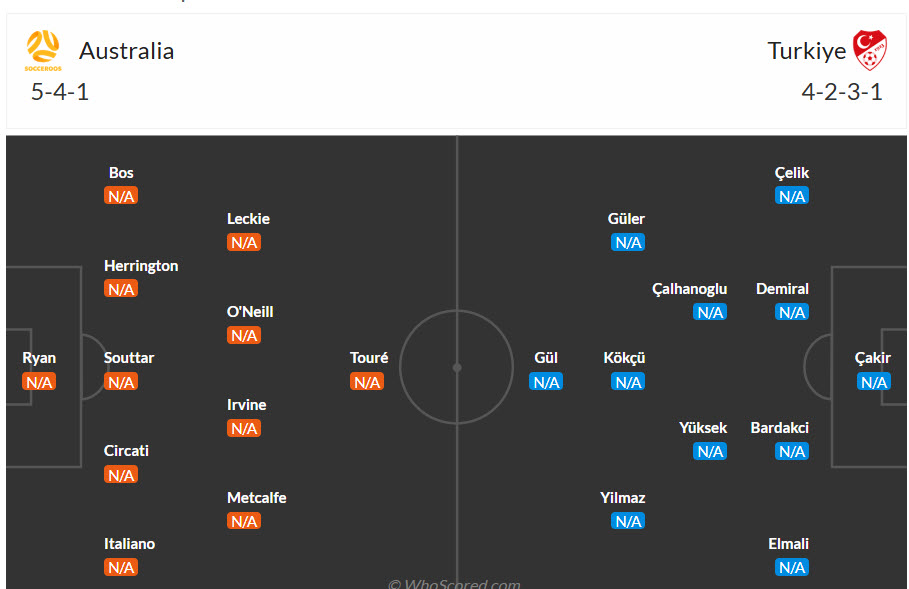Viewport: 909px width, 589px height.
Task: Click Yilmaz's blue N/A rating badge
Action: tap(628, 521)
